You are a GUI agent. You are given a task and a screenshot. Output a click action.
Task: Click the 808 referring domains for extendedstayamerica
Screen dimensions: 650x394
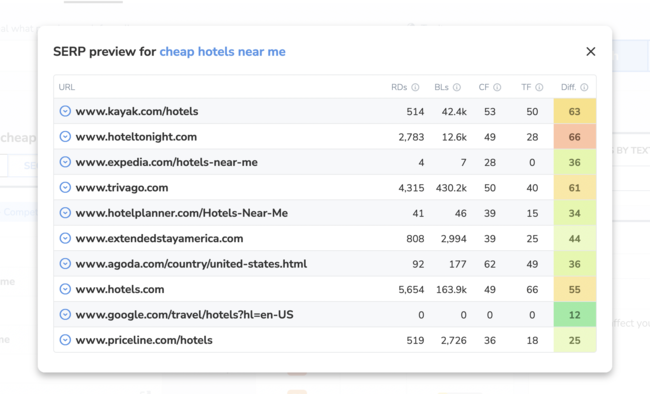(x=415, y=238)
